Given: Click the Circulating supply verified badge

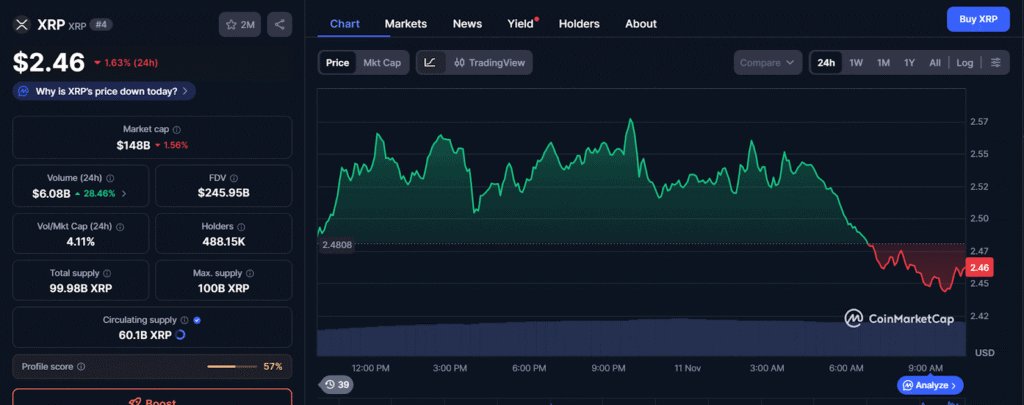Looking at the screenshot, I should pos(197,320).
